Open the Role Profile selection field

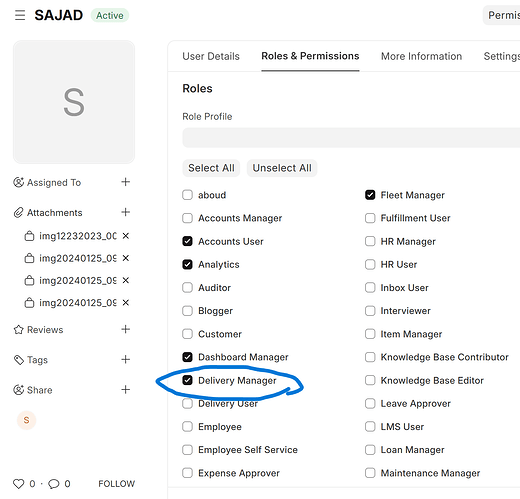pyautogui.click(x=351, y=138)
